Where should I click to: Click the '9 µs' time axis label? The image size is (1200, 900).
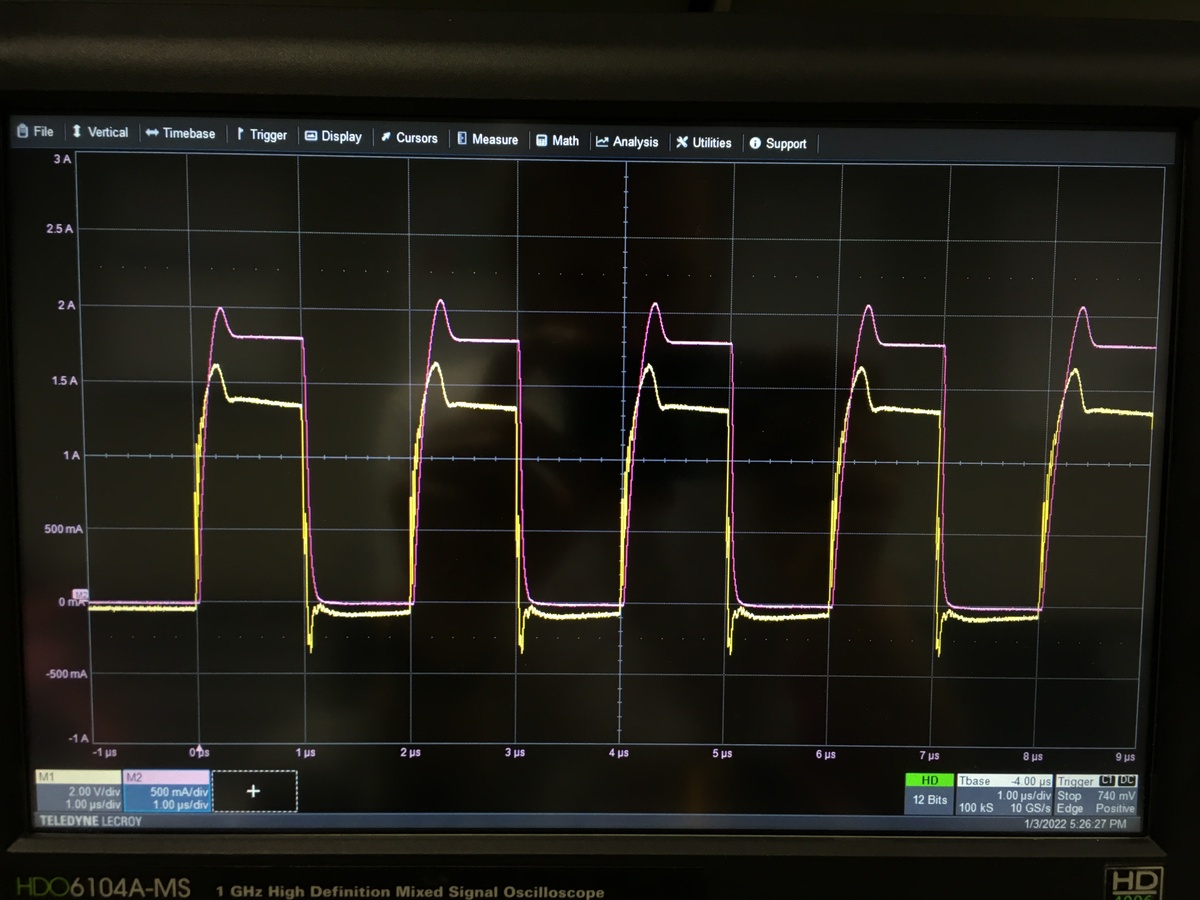click(x=1125, y=757)
